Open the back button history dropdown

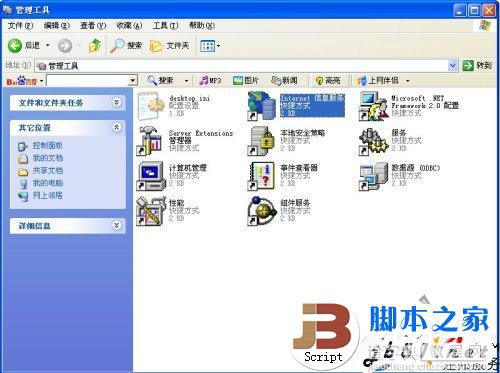pos(48,45)
